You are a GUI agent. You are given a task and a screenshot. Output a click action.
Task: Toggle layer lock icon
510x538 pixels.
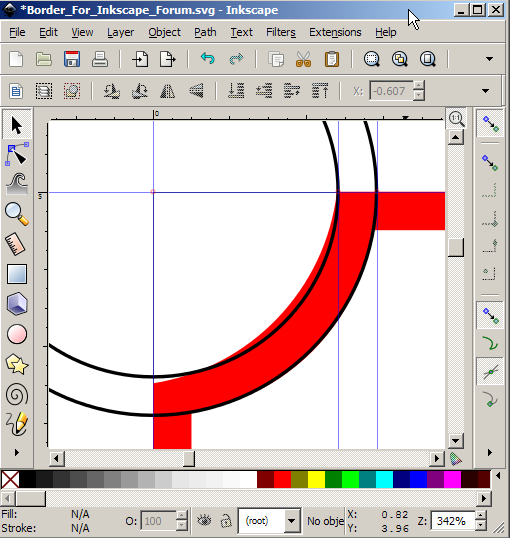point(226,521)
